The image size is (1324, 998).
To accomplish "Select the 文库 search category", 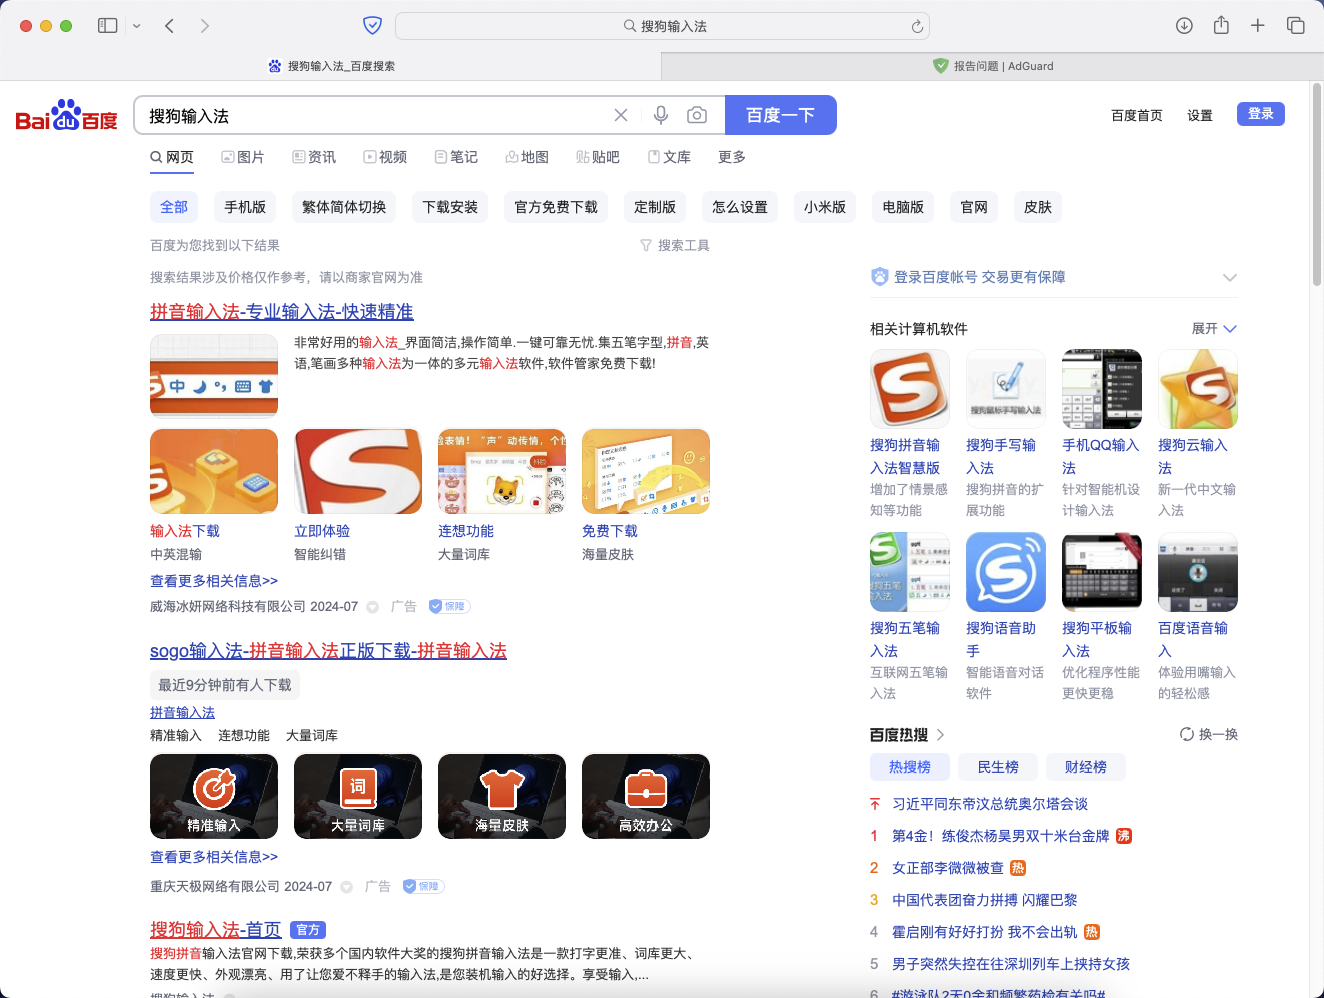I will [x=669, y=157].
